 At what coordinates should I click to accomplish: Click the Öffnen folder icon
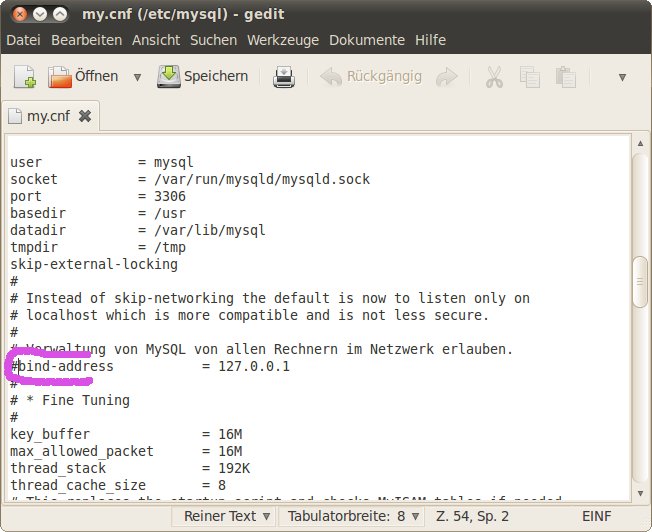point(61,77)
